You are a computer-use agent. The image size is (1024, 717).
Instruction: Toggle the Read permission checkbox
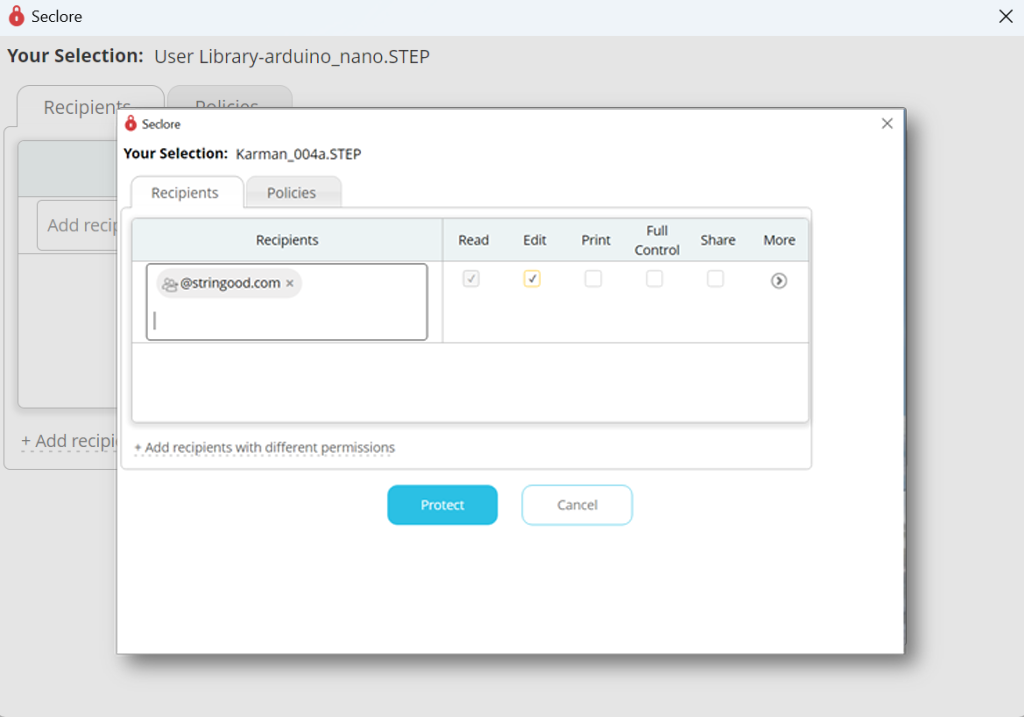tap(471, 279)
